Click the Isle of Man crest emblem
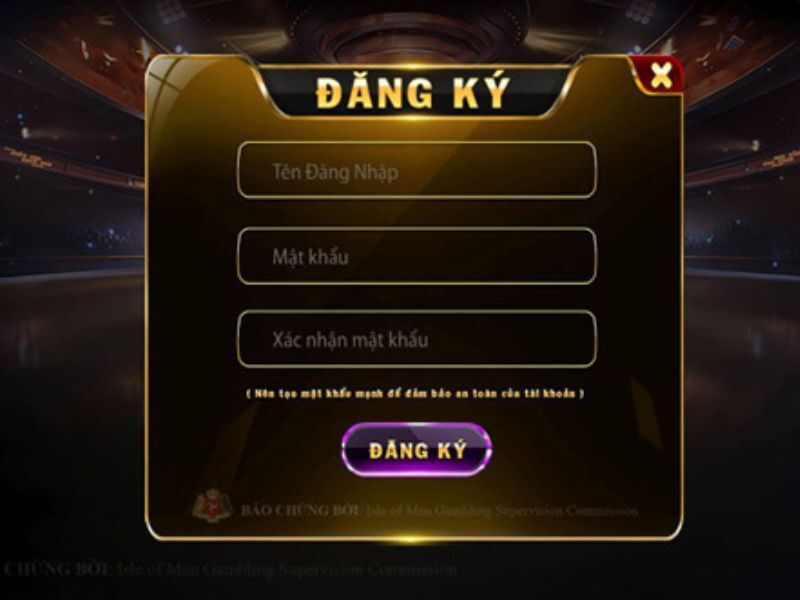Screen dimensions: 800x600 (212, 506)
